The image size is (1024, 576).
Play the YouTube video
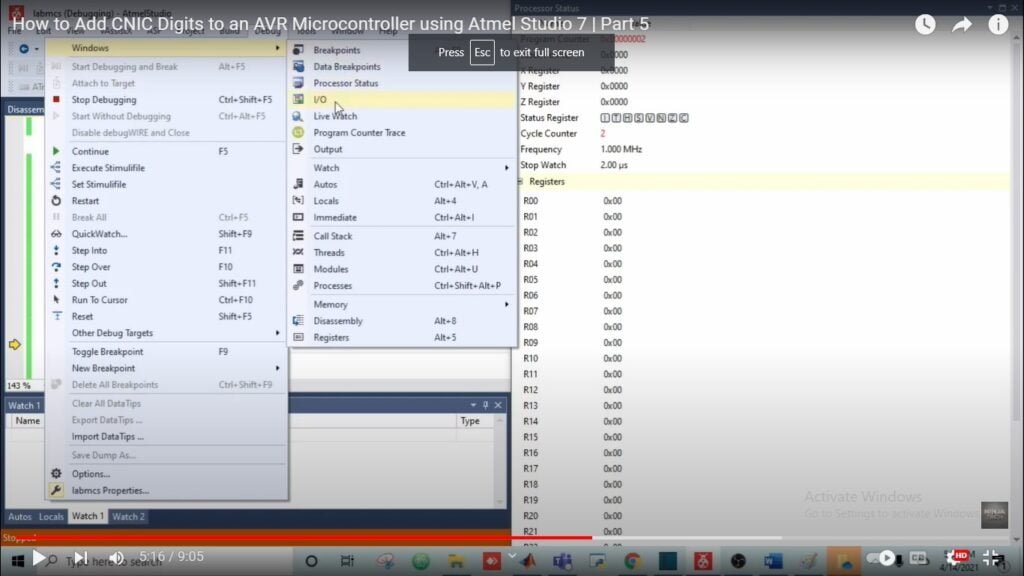coord(39,558)
